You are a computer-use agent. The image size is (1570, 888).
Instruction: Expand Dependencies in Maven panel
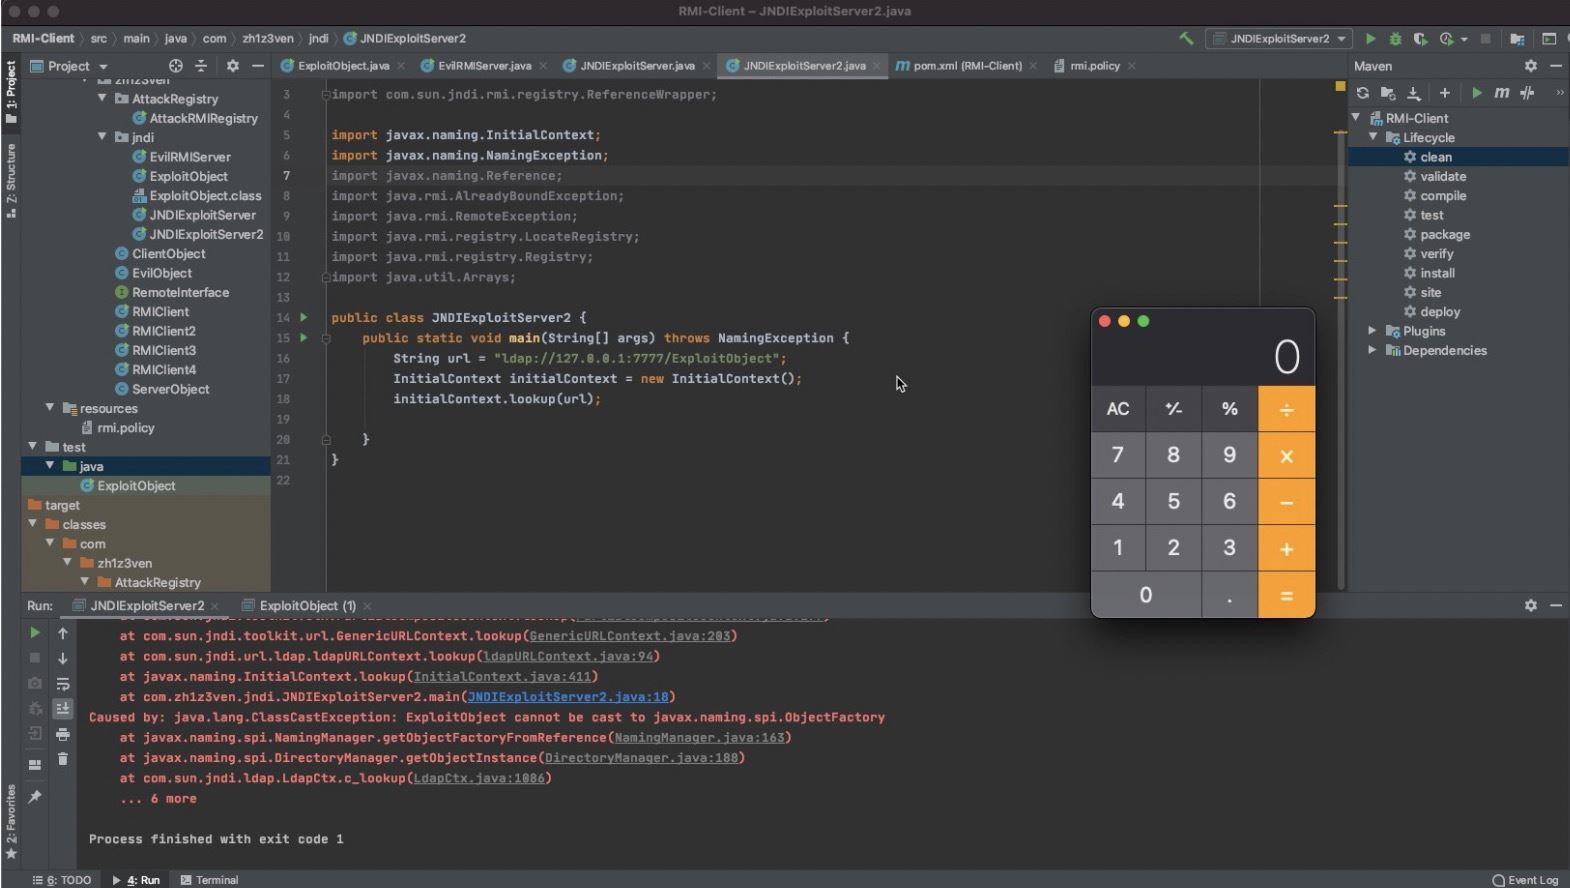pos(1373,350)
